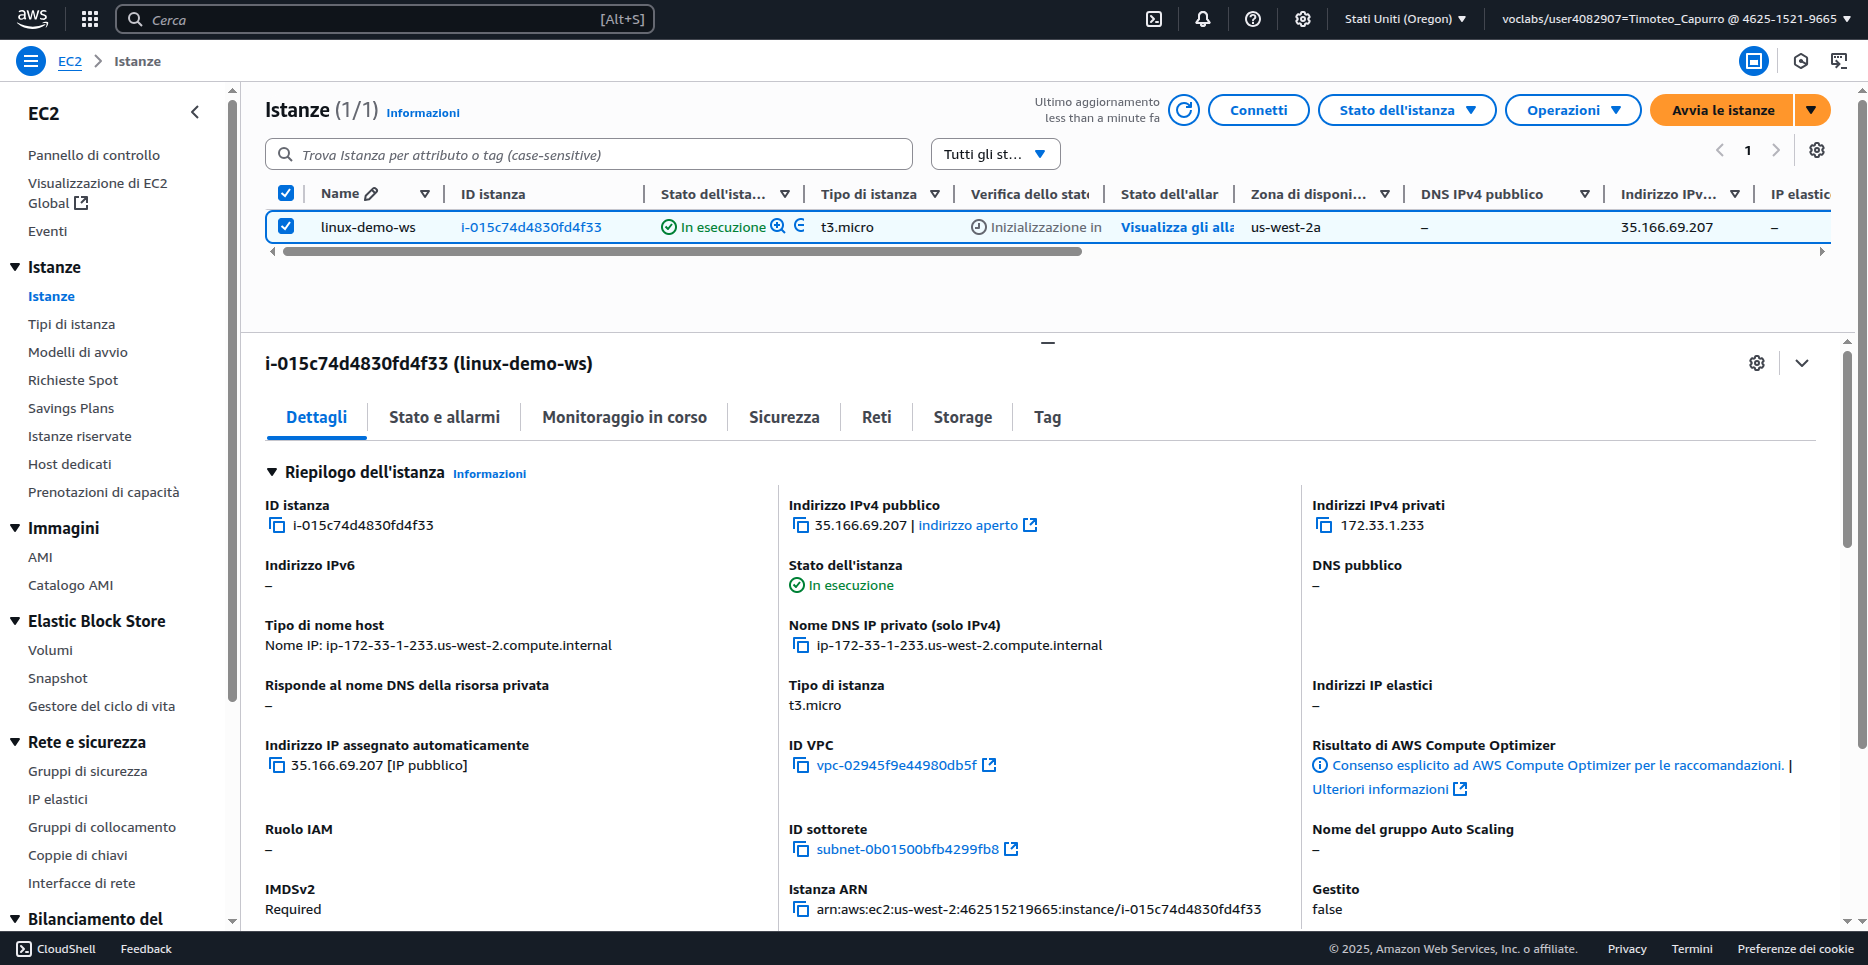
Task: Switch to the Stato e allarmi tab
Action: click(x=444, y=417)
